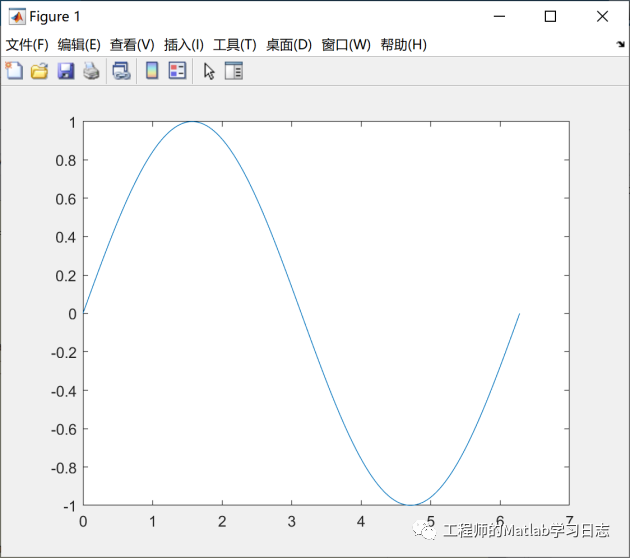The image size is (630, 558).
Task: Save figure with the floppy disk icon
Action: click(x=65, y=71)
